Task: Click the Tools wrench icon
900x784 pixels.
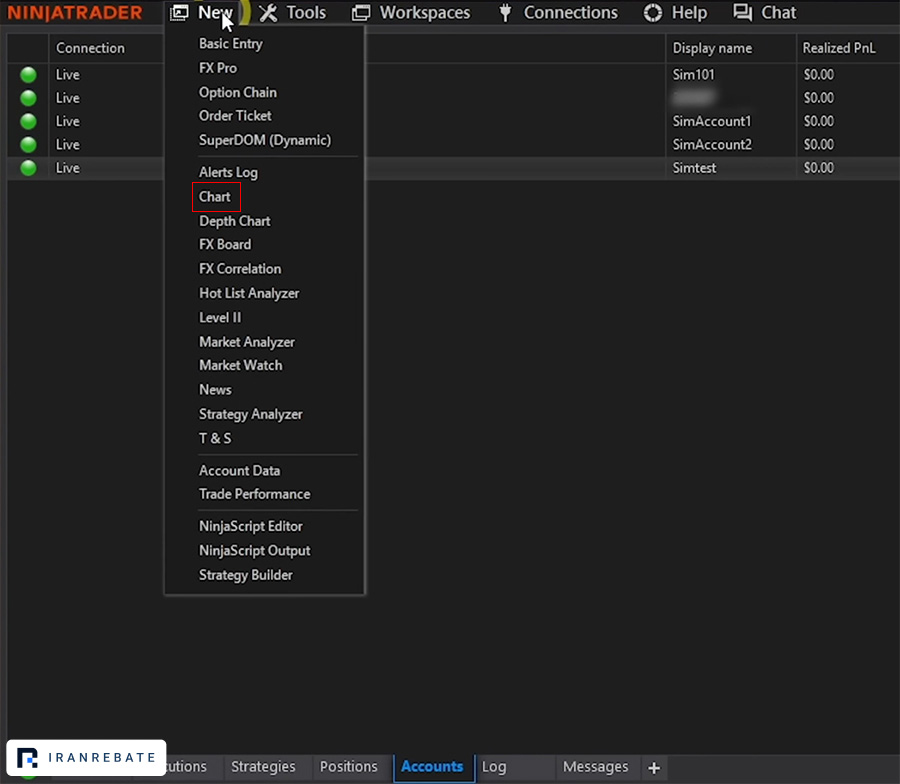Action: [x=268, y=13]
